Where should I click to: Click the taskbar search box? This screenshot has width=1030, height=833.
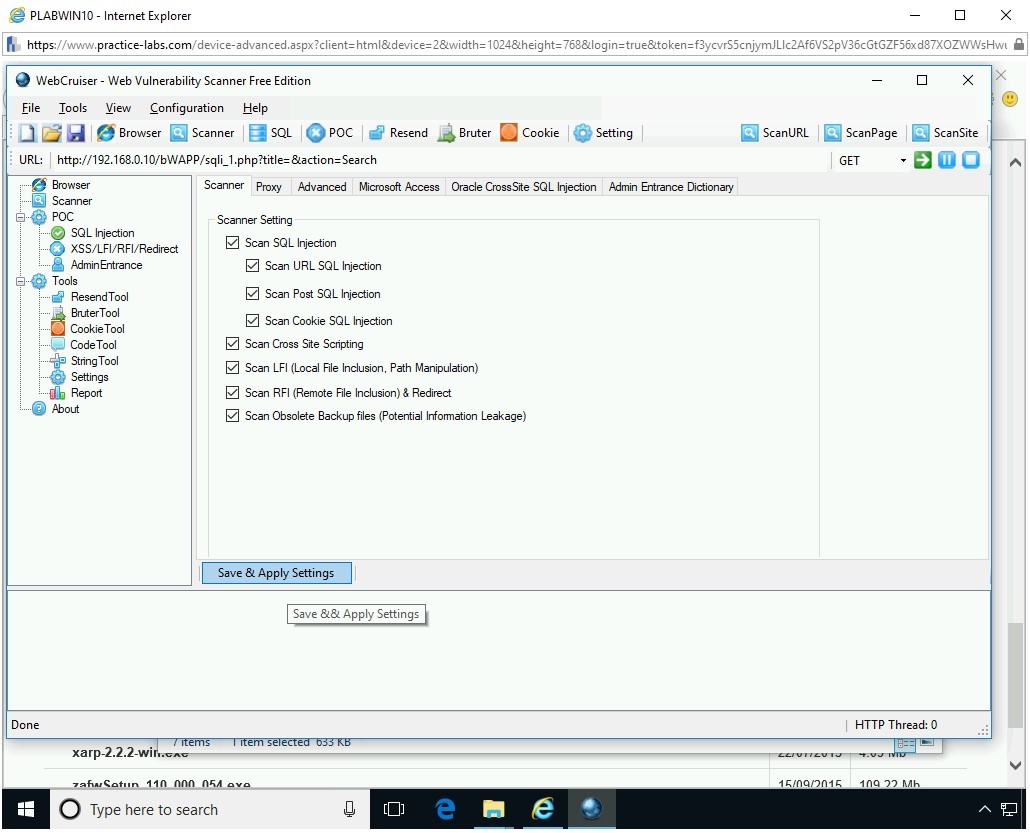pos(210,810)
